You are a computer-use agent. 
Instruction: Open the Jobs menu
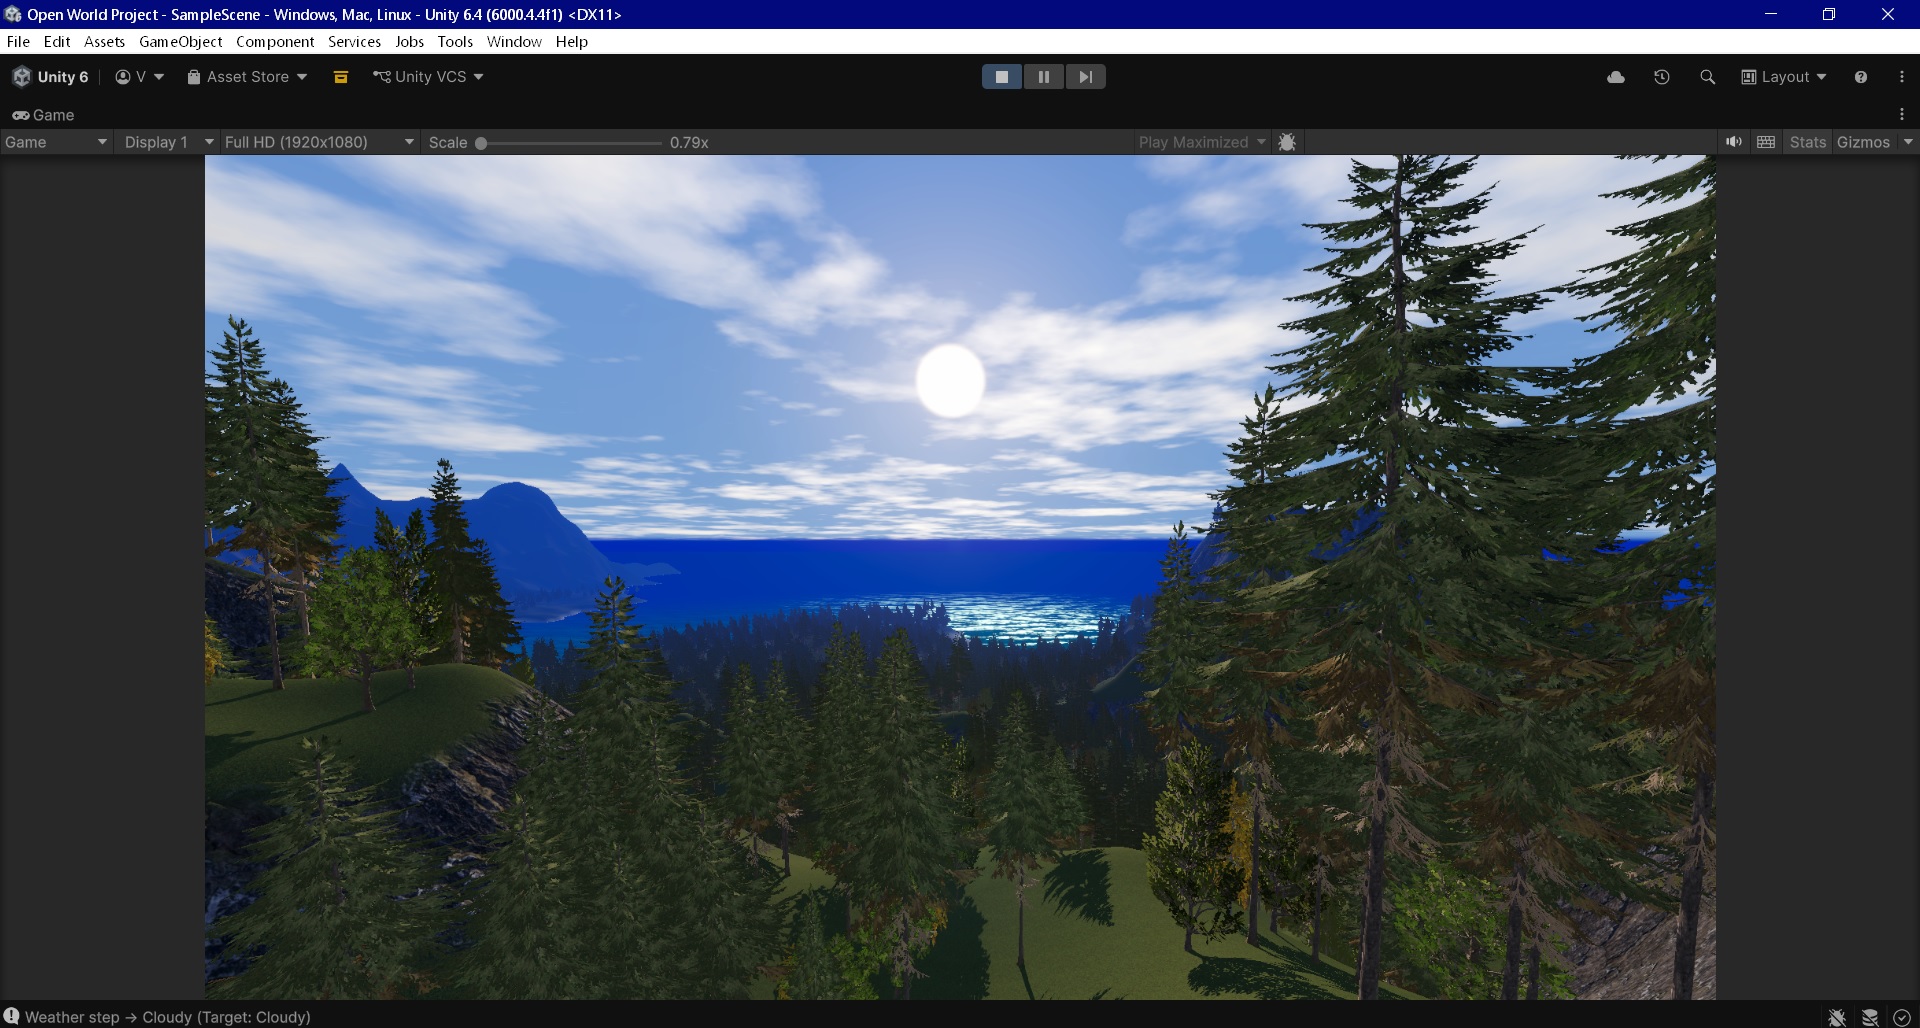click(409, 42)
